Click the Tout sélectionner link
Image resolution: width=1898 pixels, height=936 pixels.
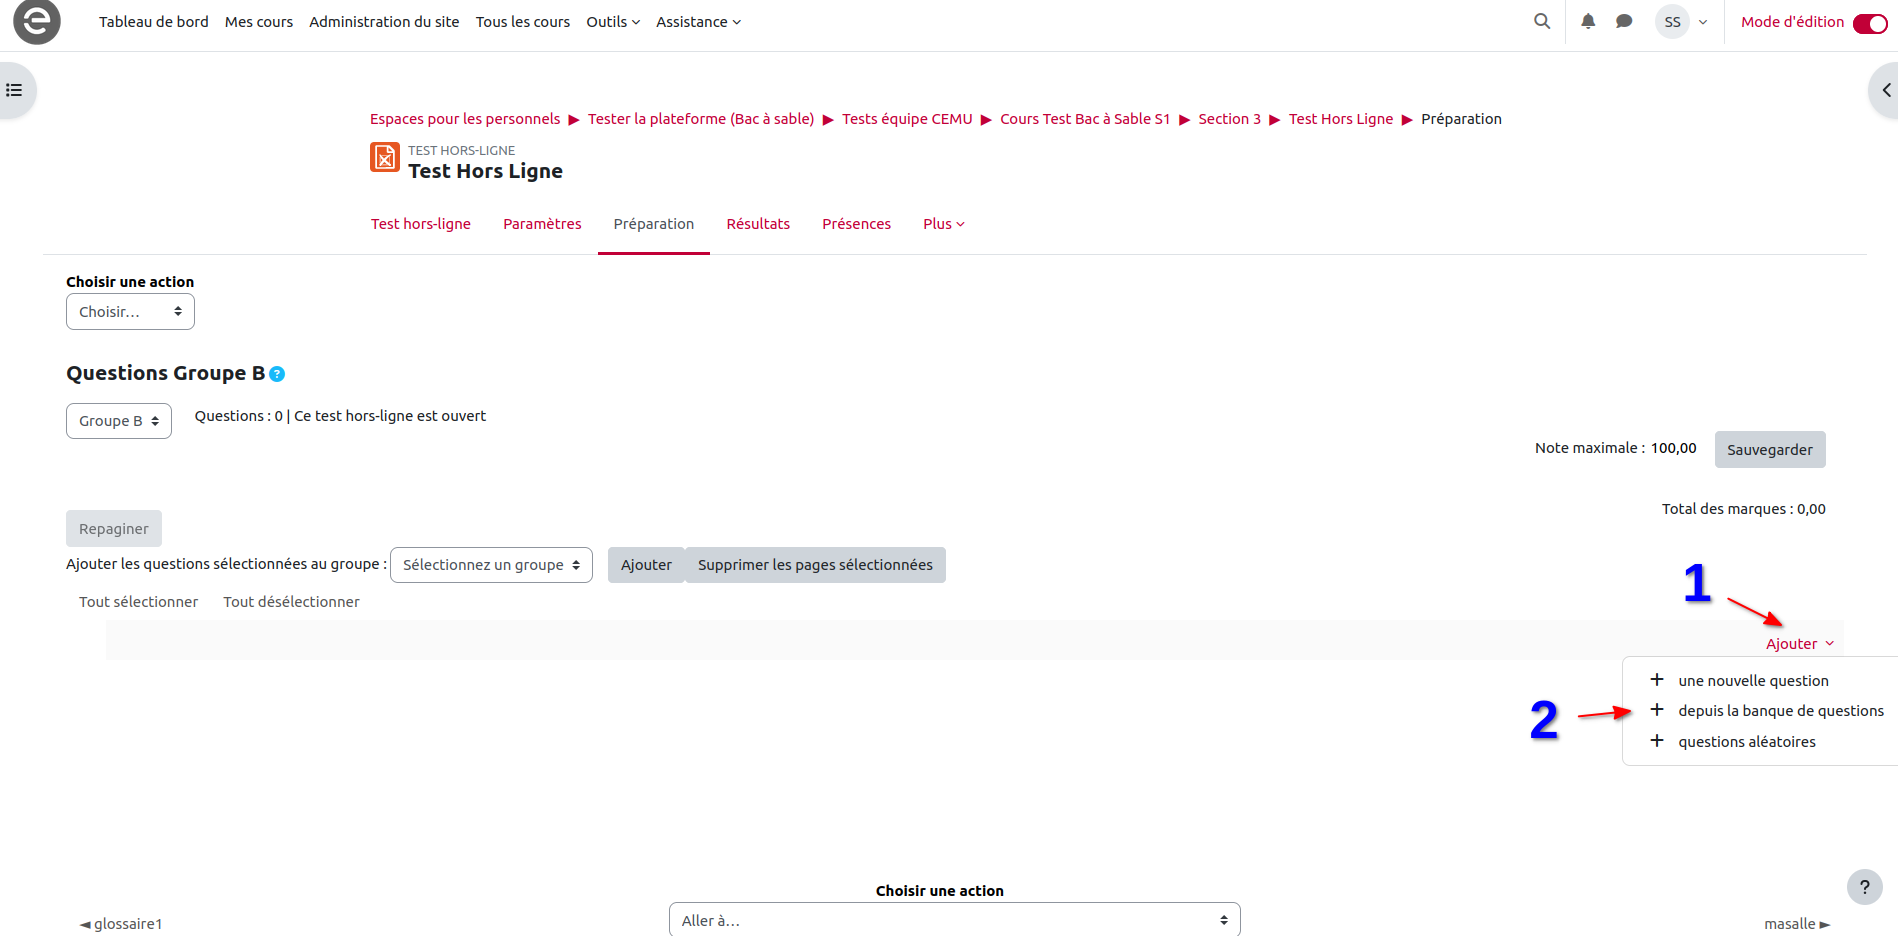pos(139,602)
